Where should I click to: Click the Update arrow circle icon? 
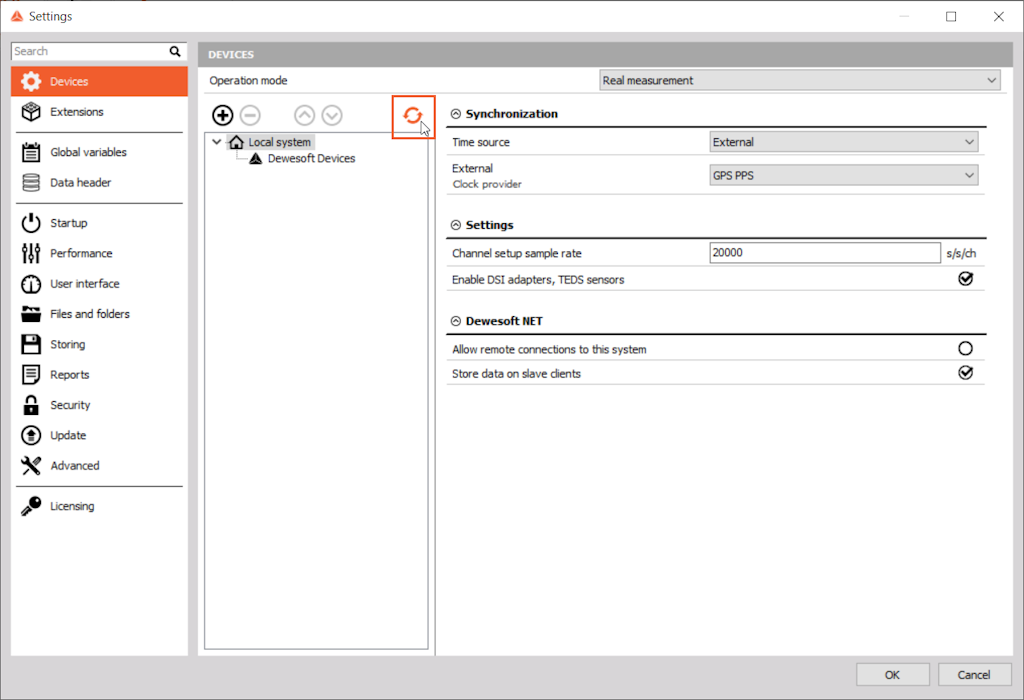click(x=31, y=435)
